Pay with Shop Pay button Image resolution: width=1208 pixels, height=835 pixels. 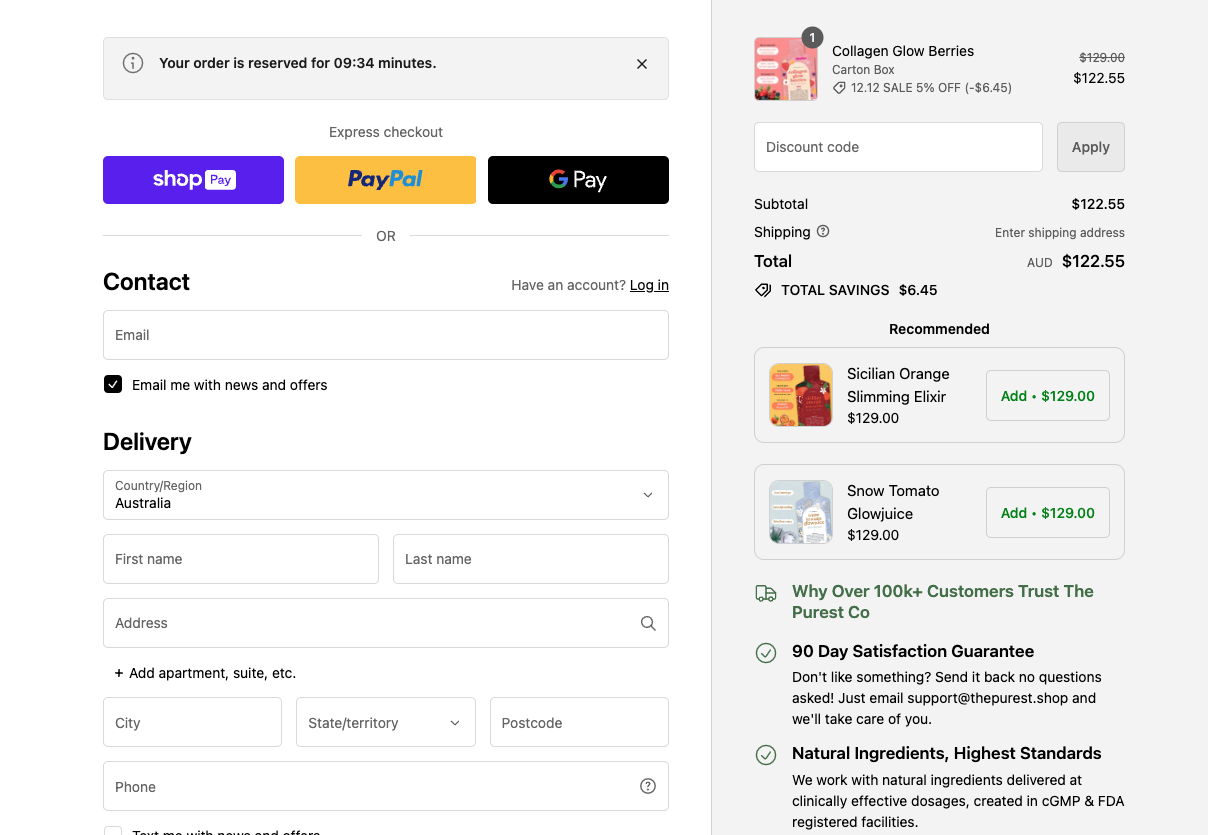tap(193, 180)
